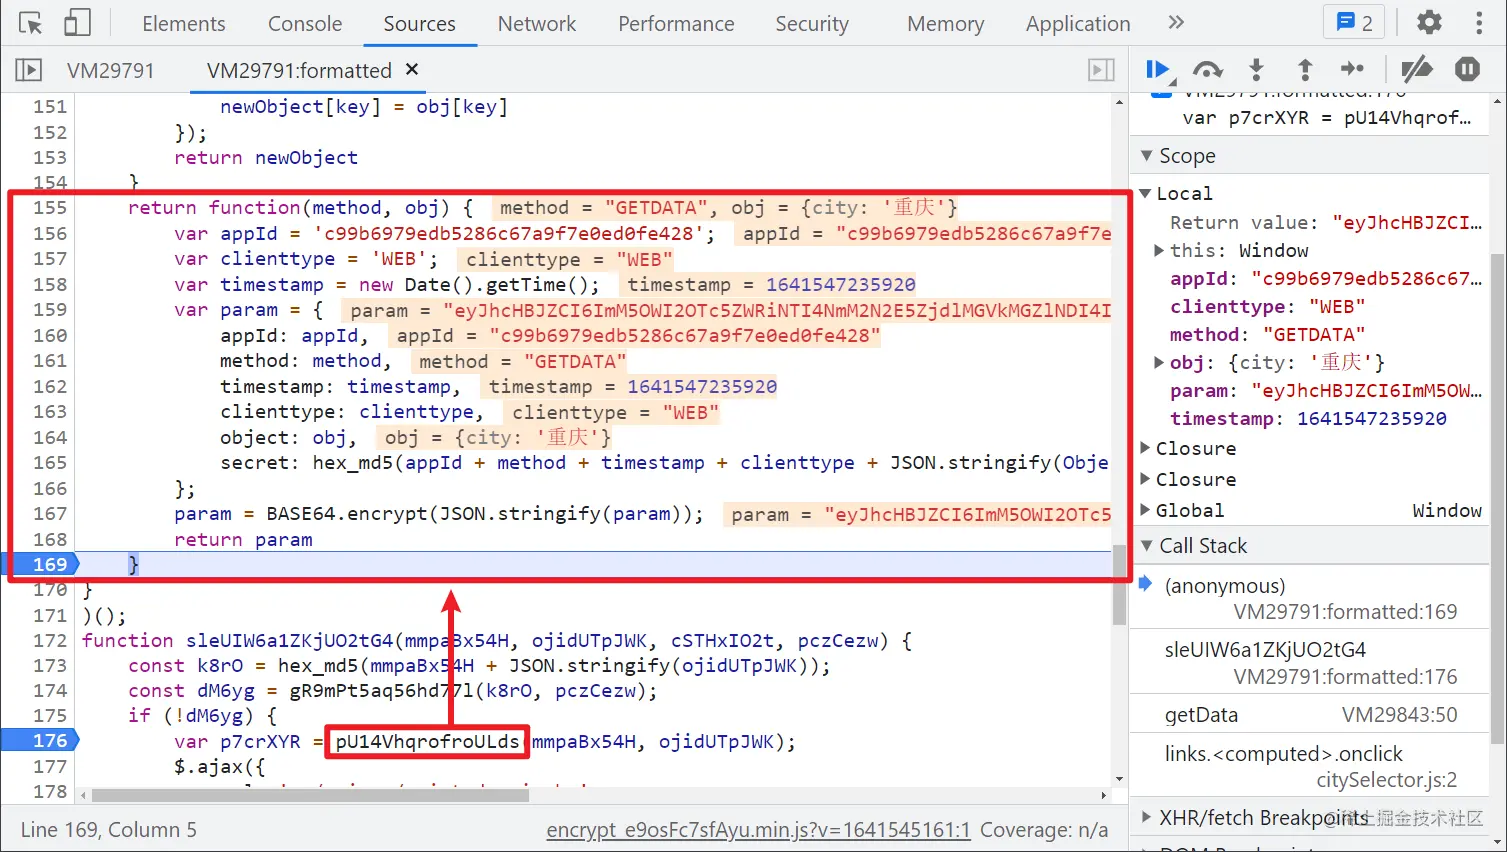The image size is (1507, 852).
Task: Step out of current function
Action: [x=1305, y=69]
